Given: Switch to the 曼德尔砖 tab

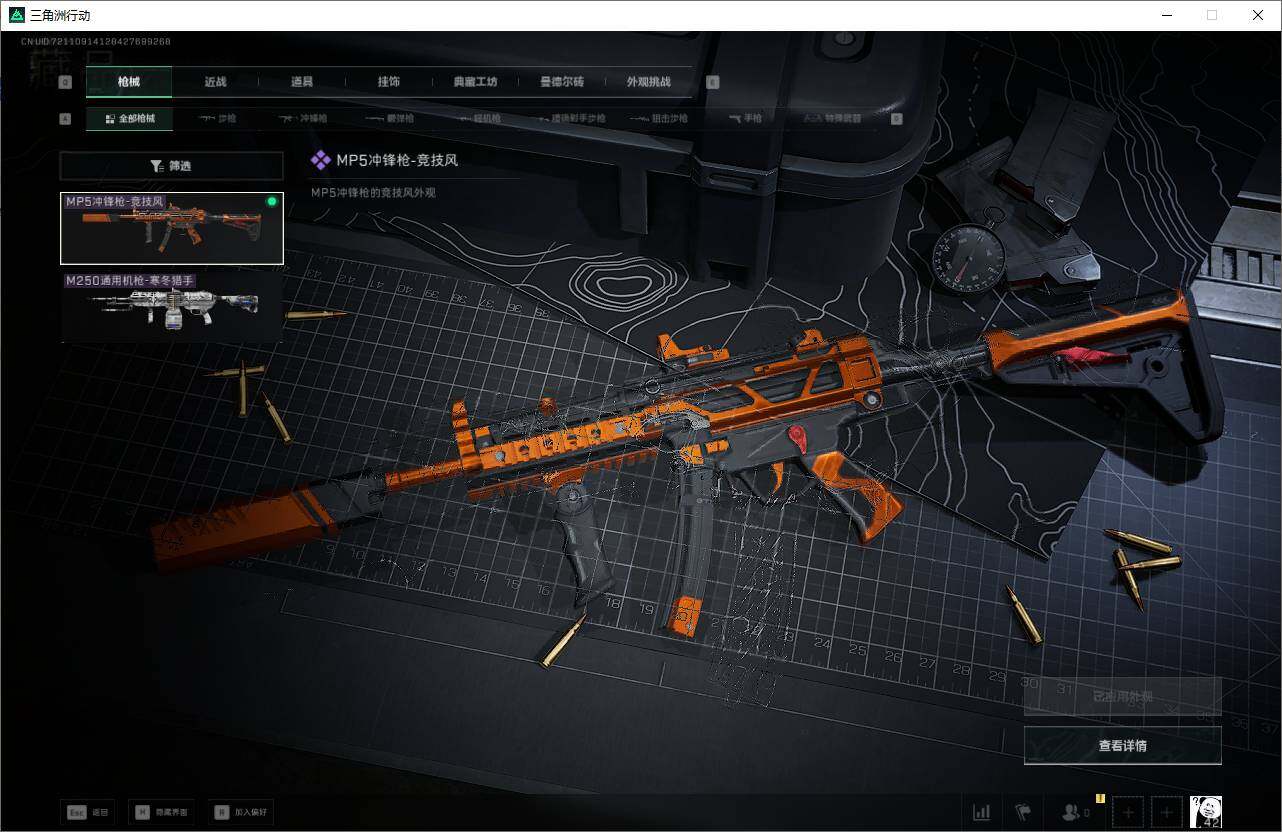Looking at the screenshot, I should point(562,82).
